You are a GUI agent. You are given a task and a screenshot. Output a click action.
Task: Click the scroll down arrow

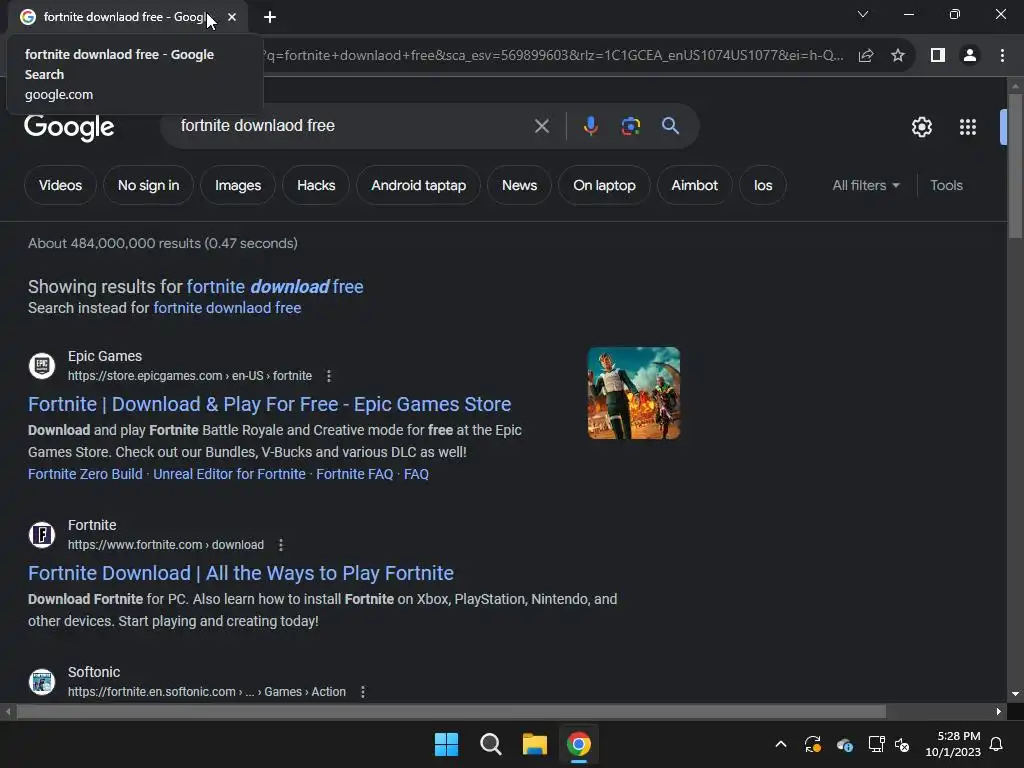point(1015,694)
